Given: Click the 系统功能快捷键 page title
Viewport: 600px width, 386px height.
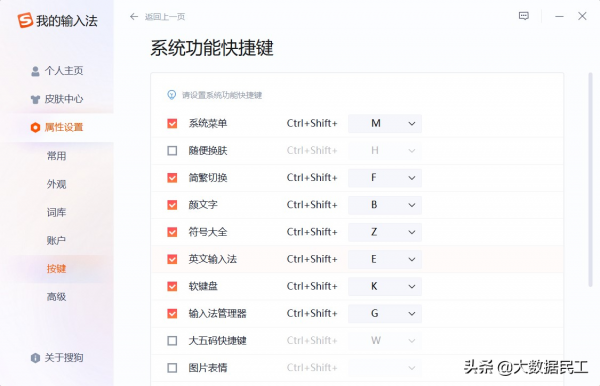Looking at the screenshot, I should pyautogui.click(x=212, y=48).
